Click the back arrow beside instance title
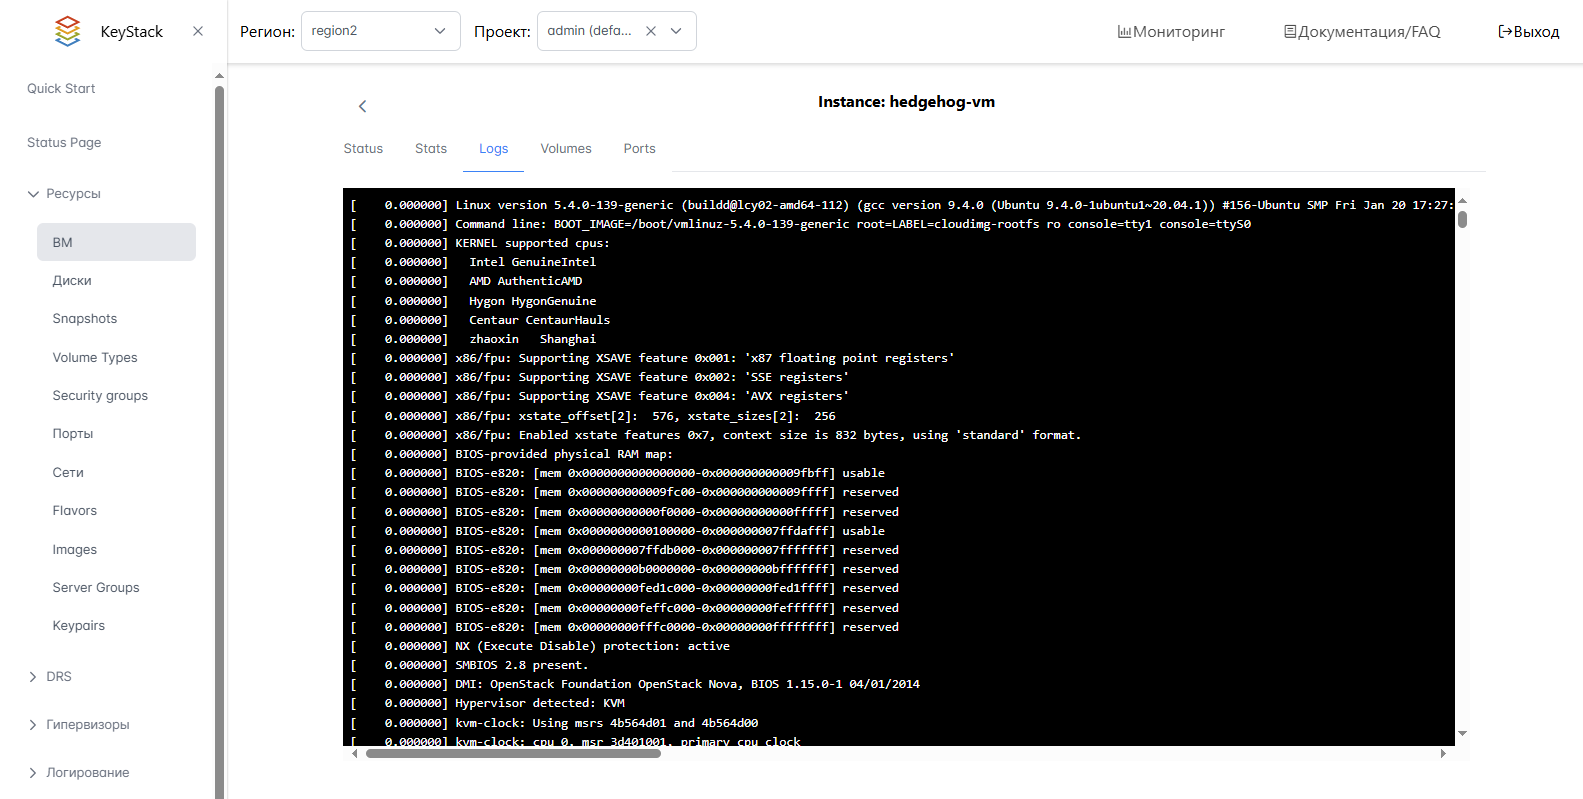This screenshot has width=1583, height=799. pos(363,106)
